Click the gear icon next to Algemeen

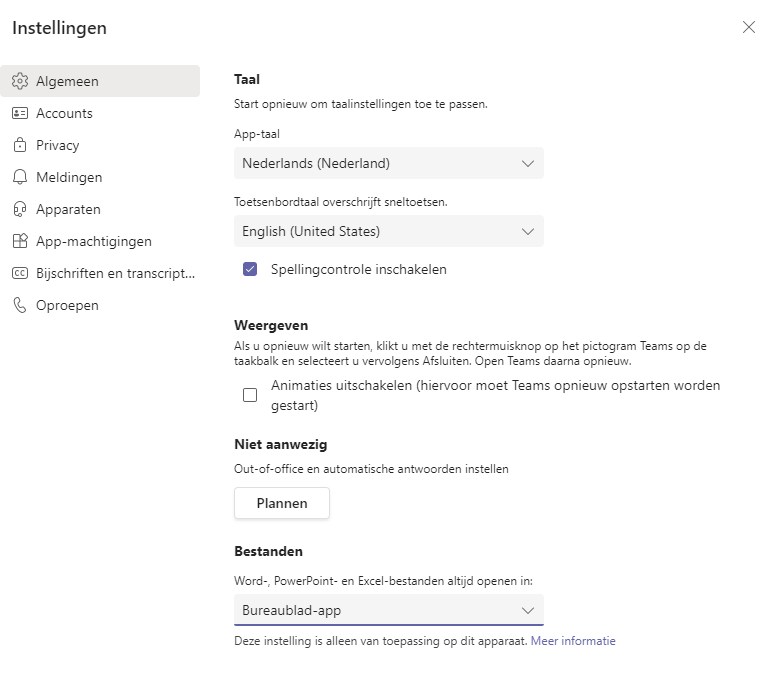point(20,81)
